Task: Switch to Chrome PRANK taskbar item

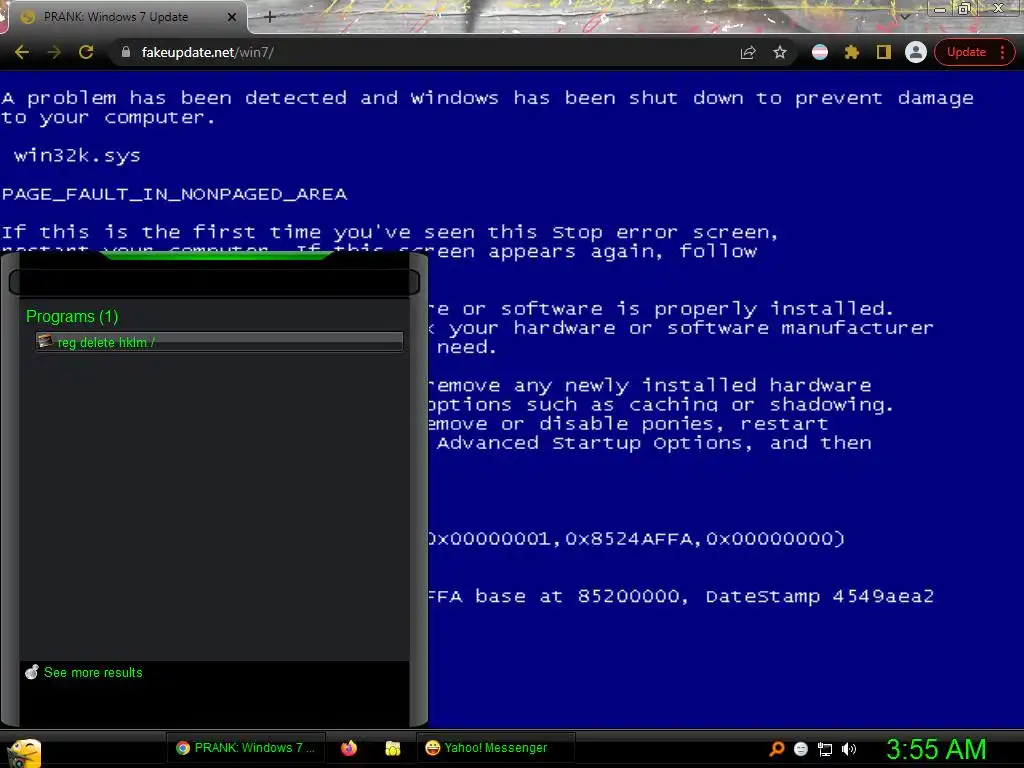Action: (246, 748)
